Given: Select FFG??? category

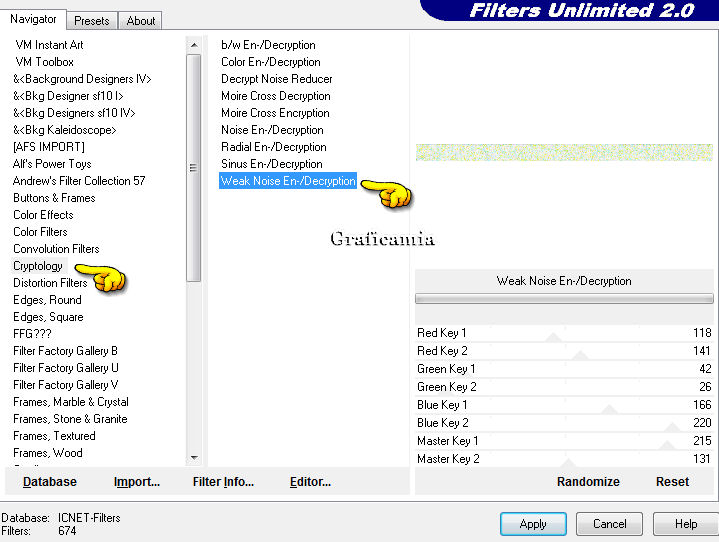Looking at the screenshot, I should click(32, 333).
